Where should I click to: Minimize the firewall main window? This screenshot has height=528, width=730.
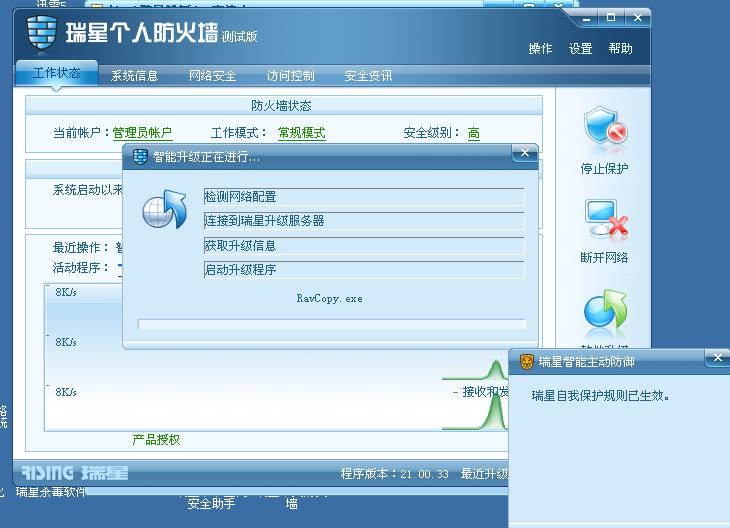click(586, 19)
